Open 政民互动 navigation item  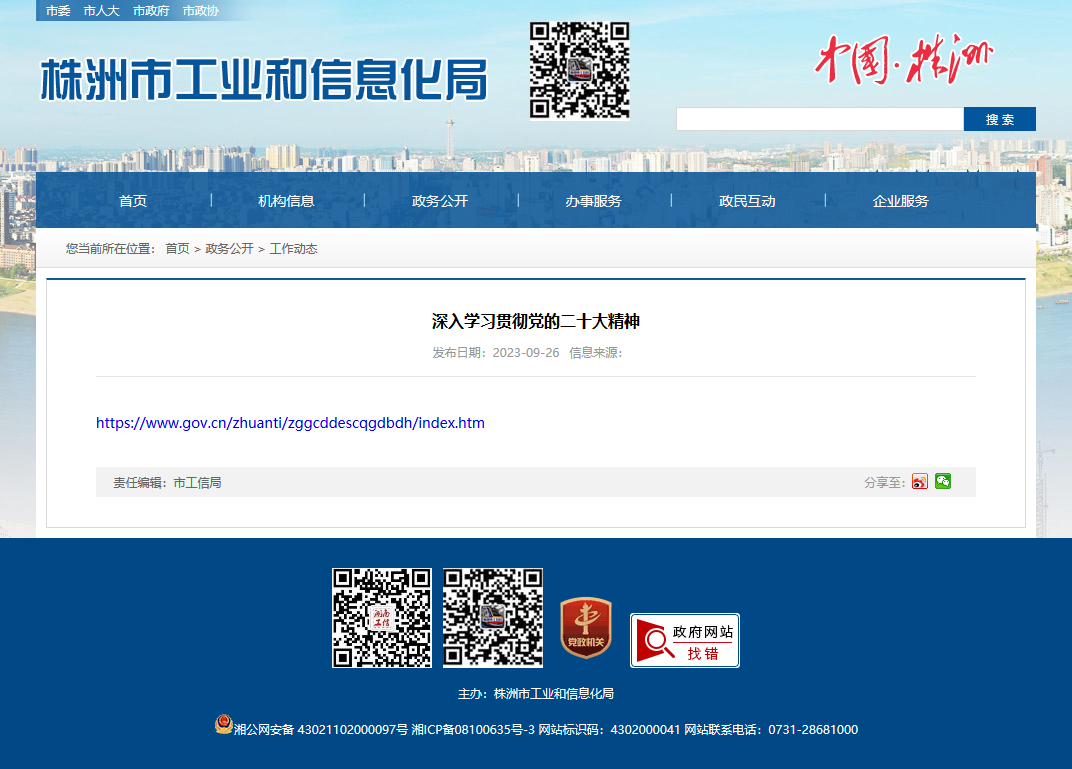pyautogui.click(x=747, y=201)
